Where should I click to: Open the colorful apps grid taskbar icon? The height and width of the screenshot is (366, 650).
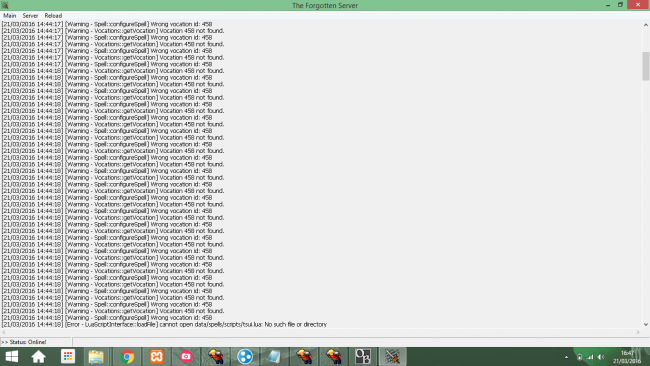(68, 356)
